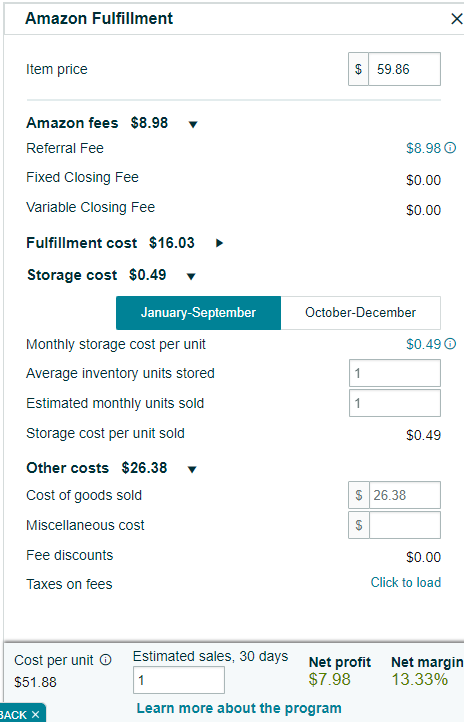464x722 pixels.
Task: Open Learn more about the program link
Action: [239, 708]
